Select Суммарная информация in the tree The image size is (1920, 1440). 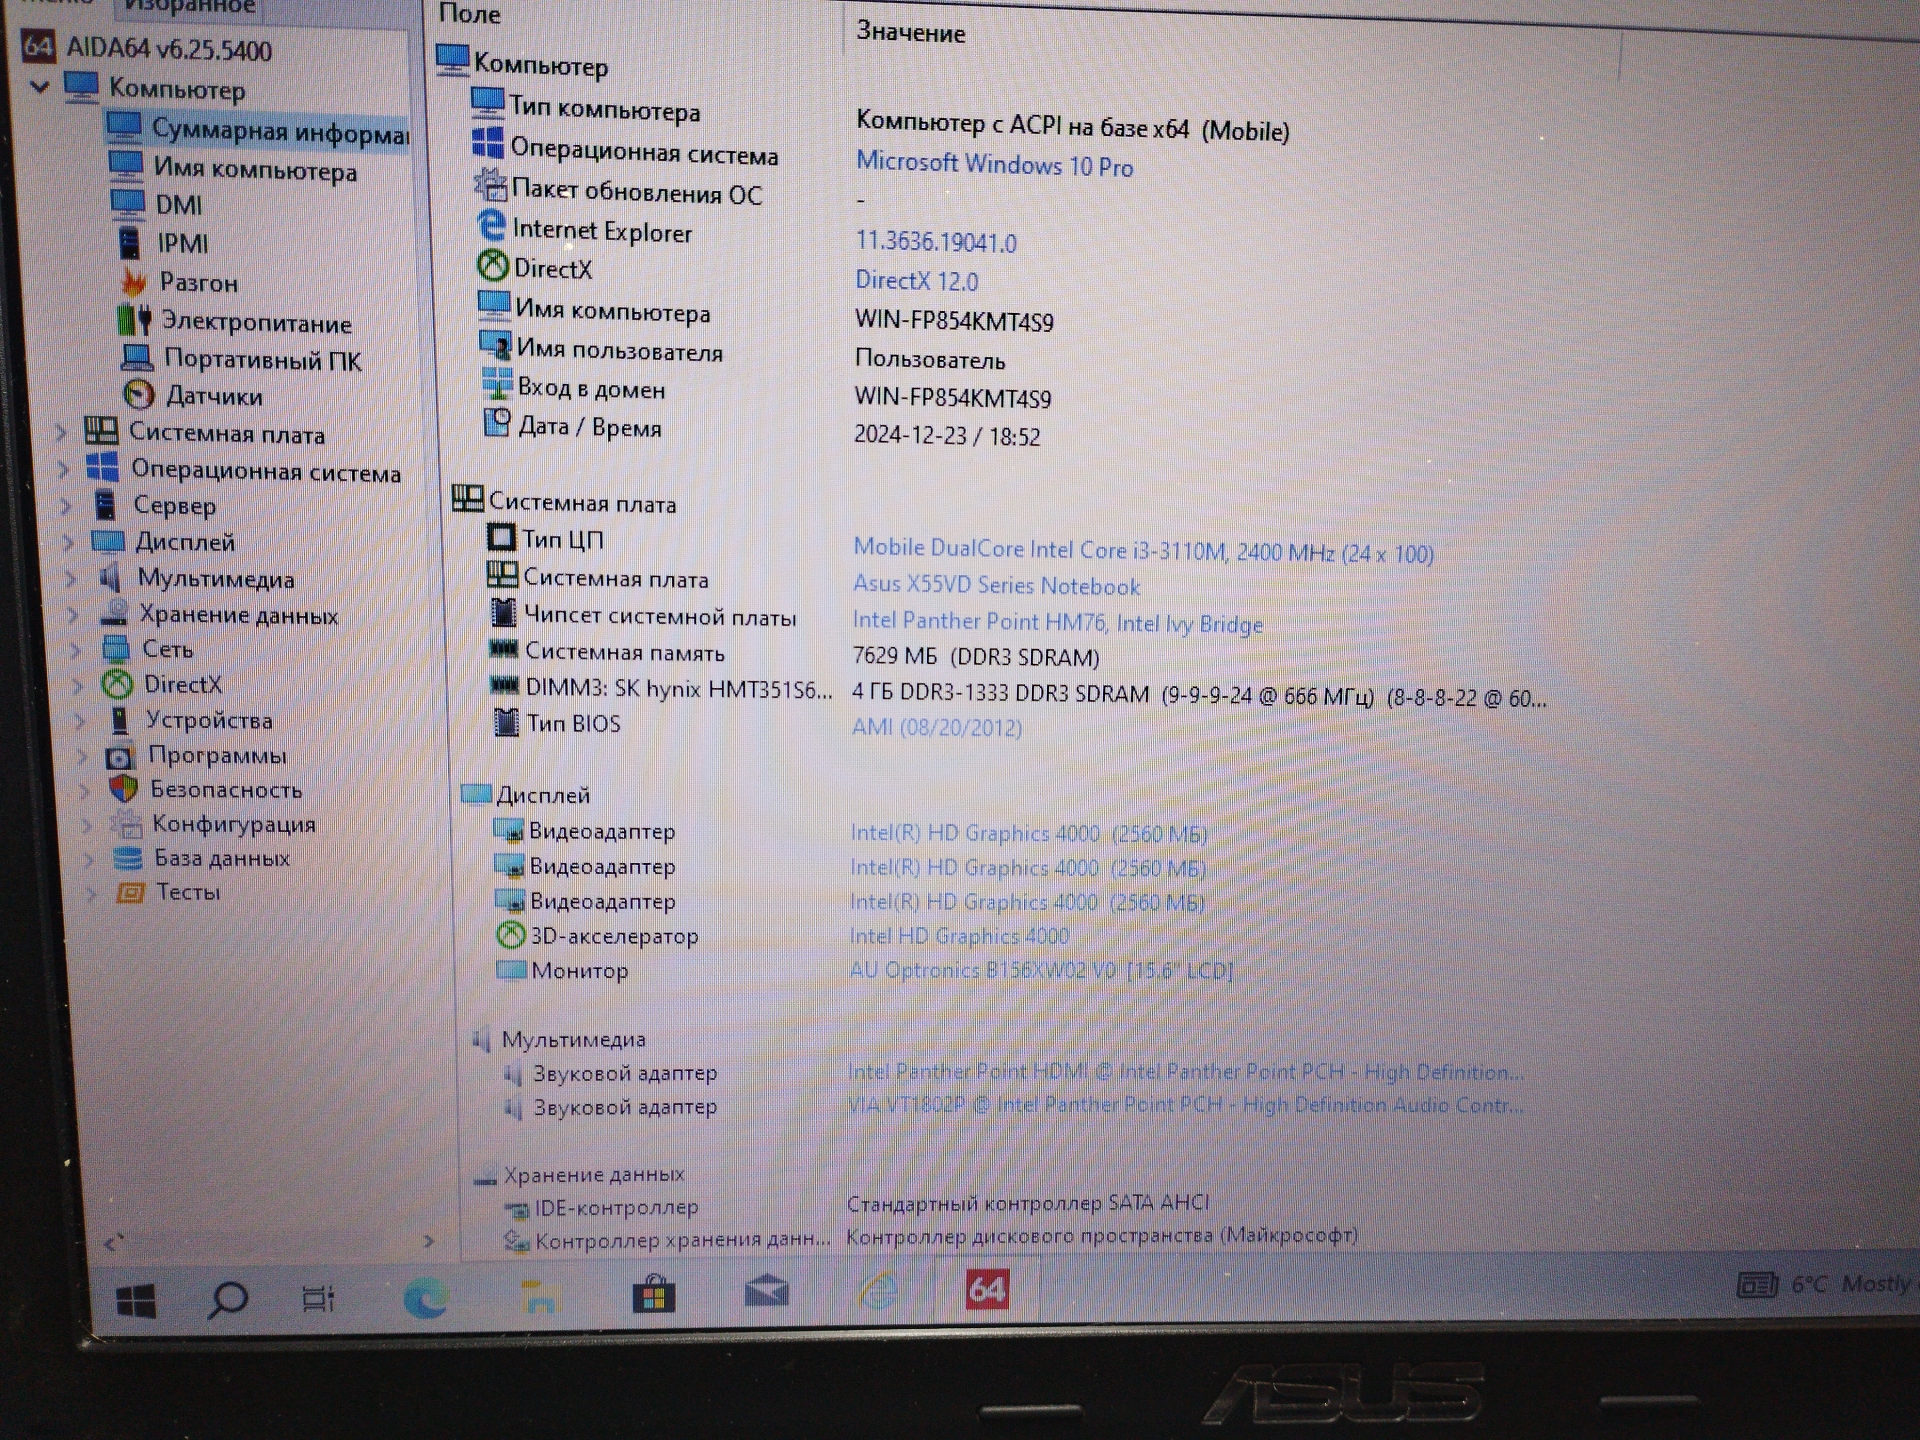256,130
